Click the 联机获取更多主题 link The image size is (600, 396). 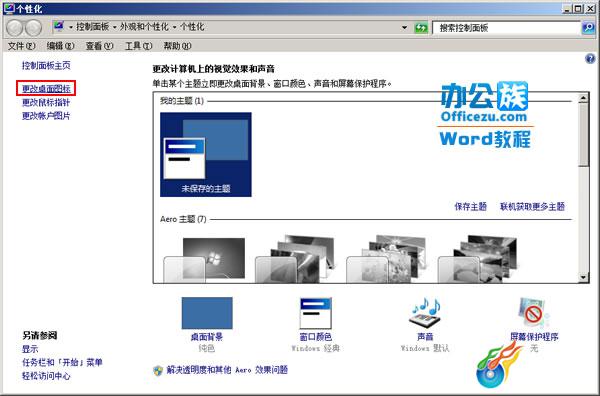click(532, 207)
